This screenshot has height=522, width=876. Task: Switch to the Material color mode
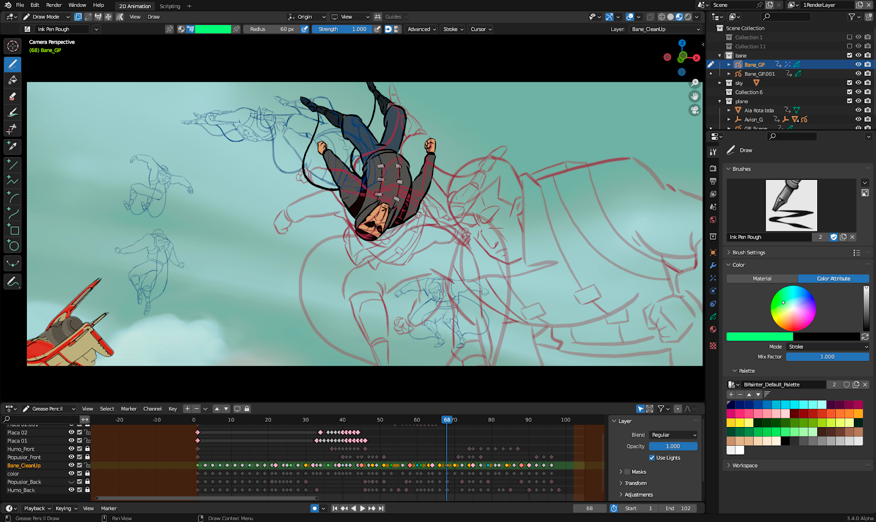762,279
